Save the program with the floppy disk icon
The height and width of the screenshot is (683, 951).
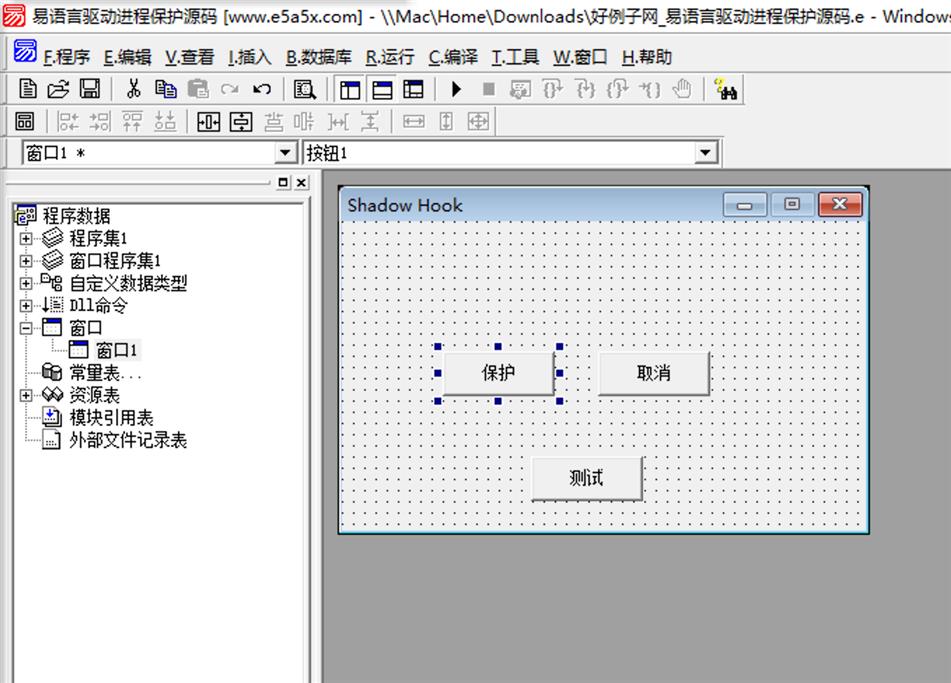coord(90,89)
